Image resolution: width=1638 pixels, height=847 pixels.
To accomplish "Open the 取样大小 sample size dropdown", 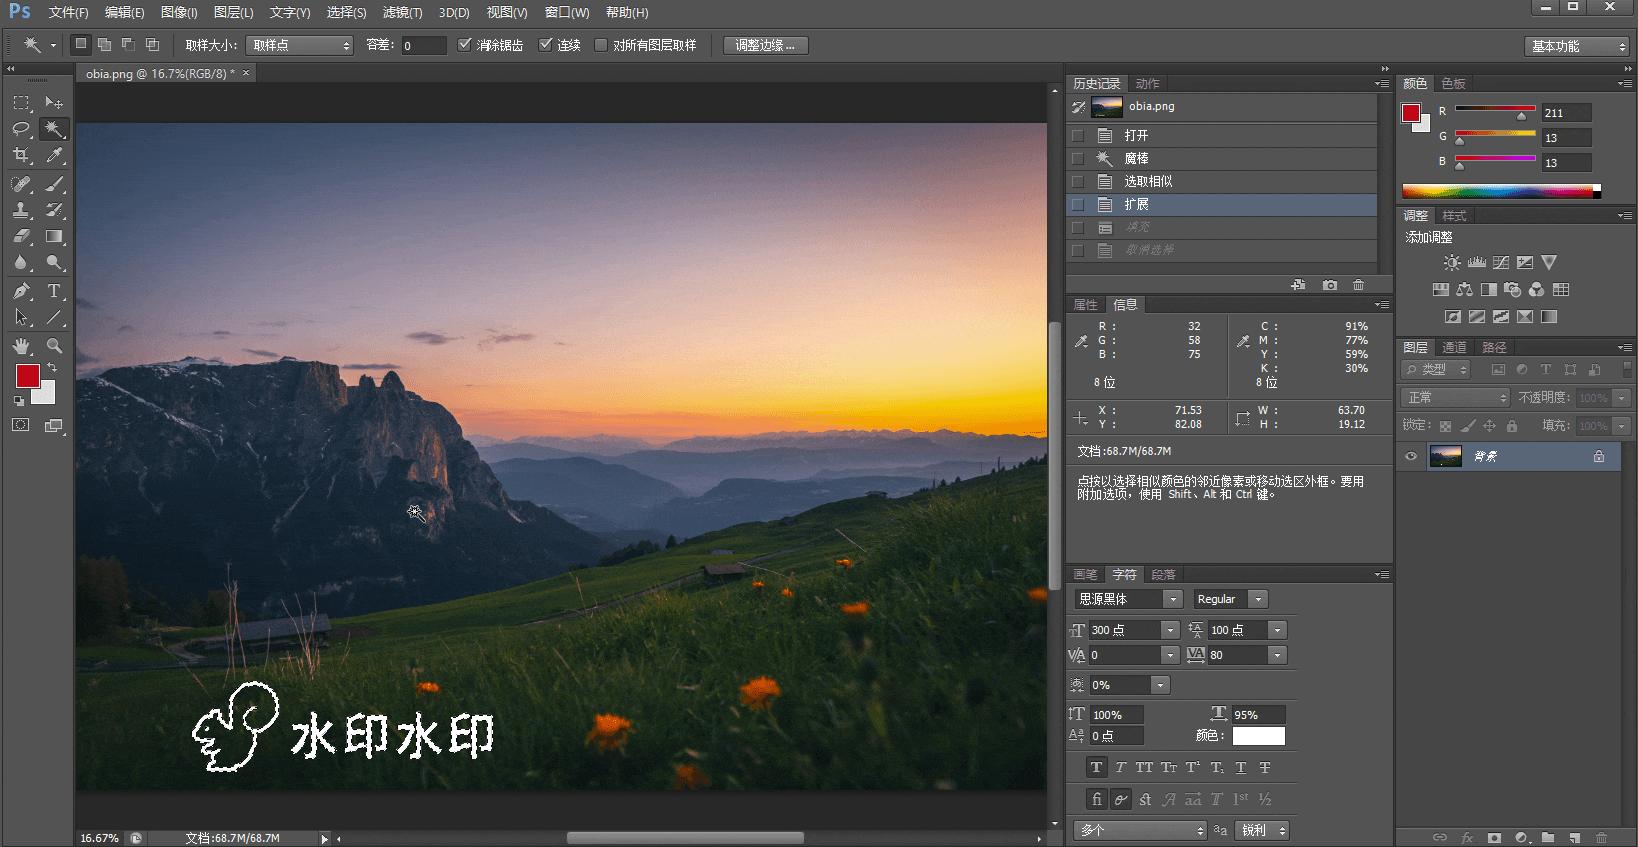I will pyautogui.click(x=299, y=45).
